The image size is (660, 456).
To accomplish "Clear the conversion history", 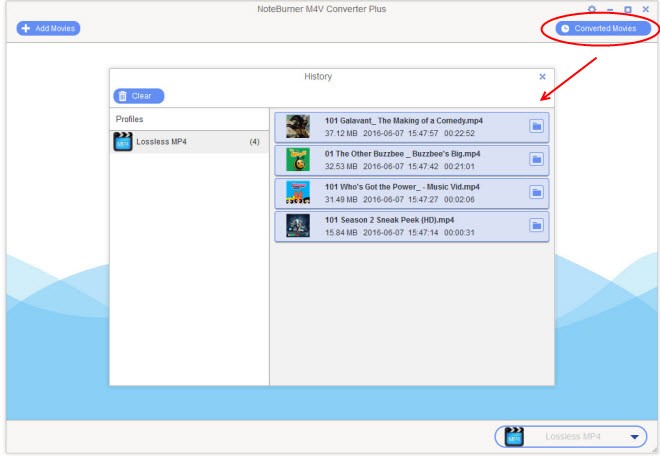I will pos(138,96).
